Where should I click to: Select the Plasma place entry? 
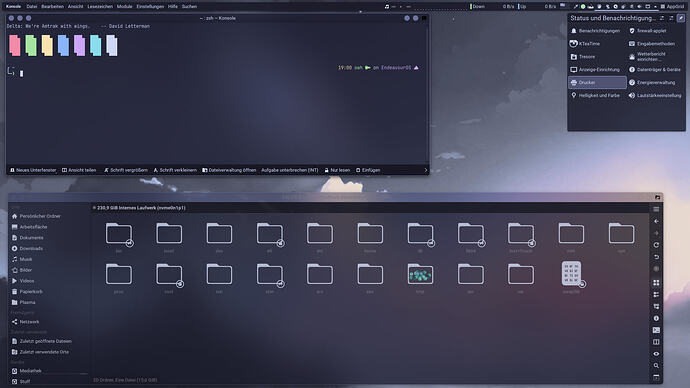point(23,302)
